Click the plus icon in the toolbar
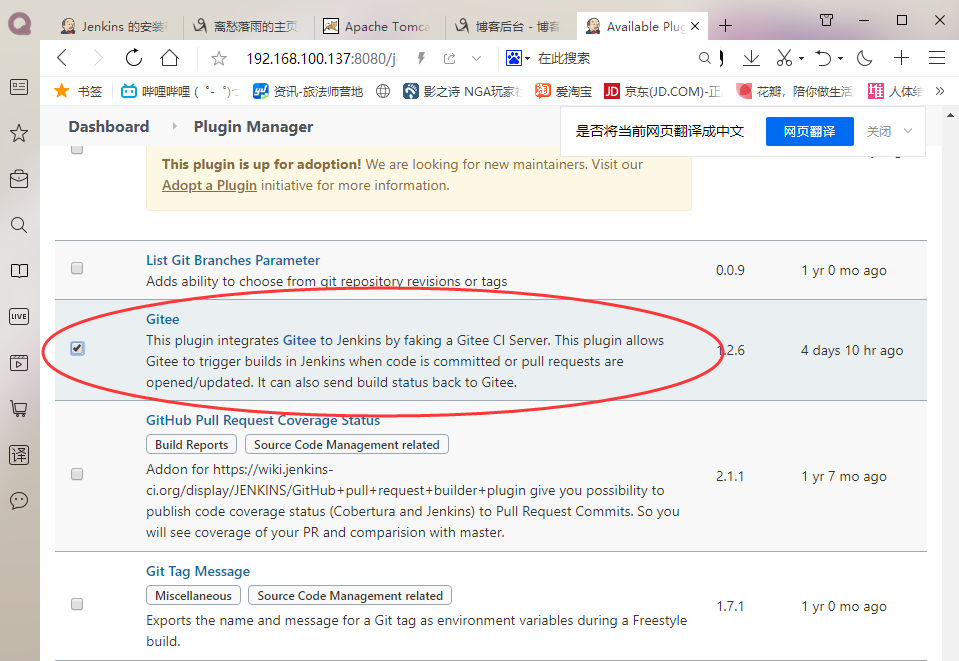959x661 pixels. (x=901, y=58)
